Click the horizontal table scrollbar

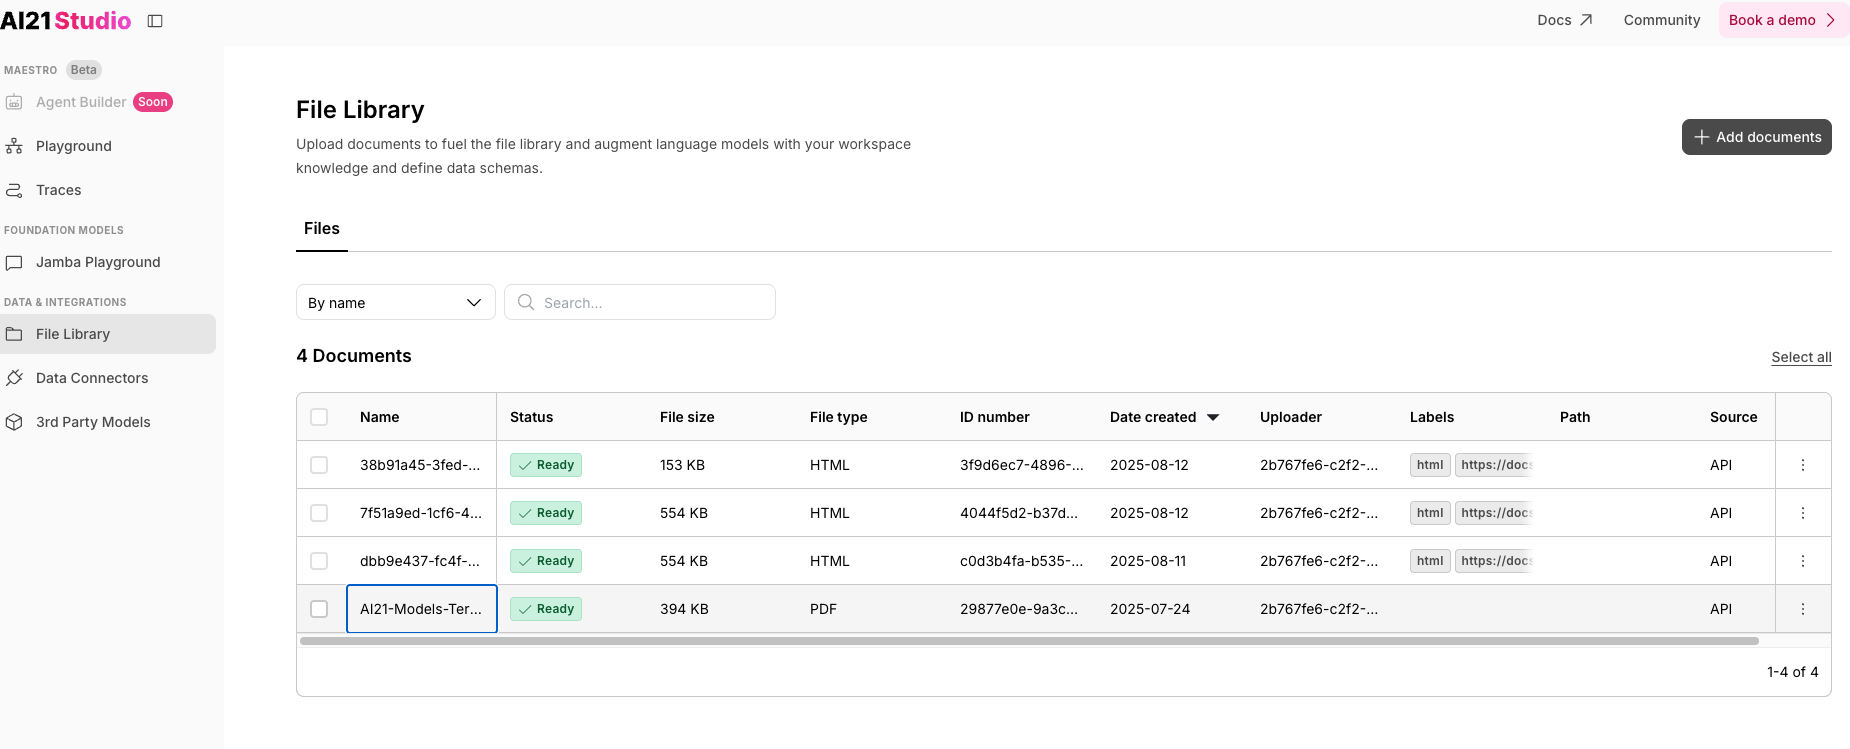1029,641
